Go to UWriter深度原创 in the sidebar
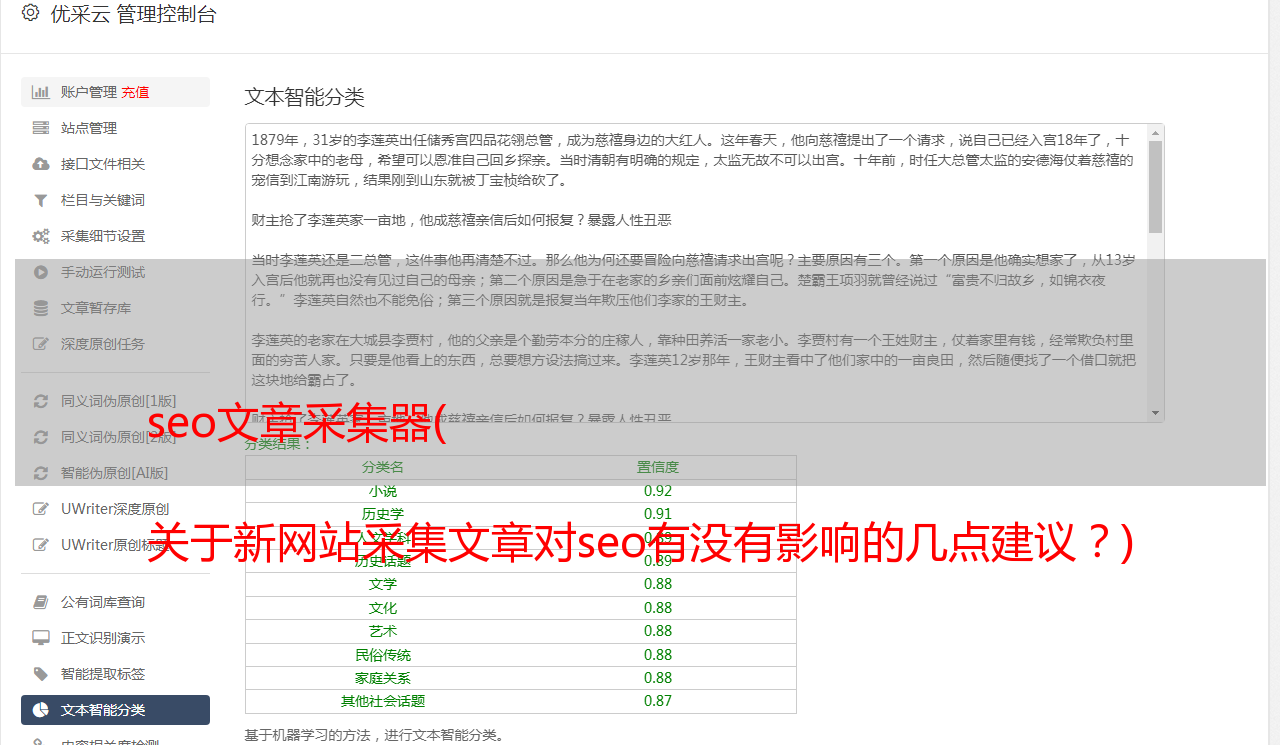The width and height of the screenshot is (1280, 745). coord(115,509)
